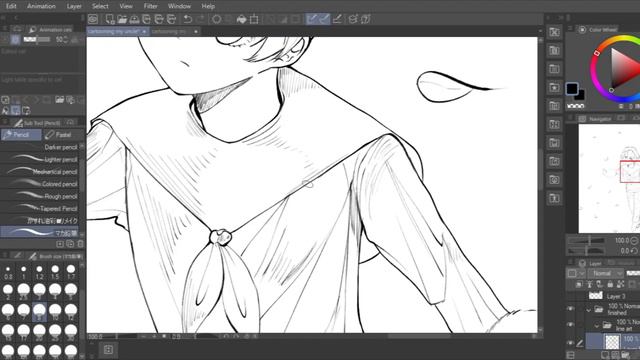This screenshot has width=640, height=360.
Task: Open the Animation menu
Action: [x=41, y=6]
